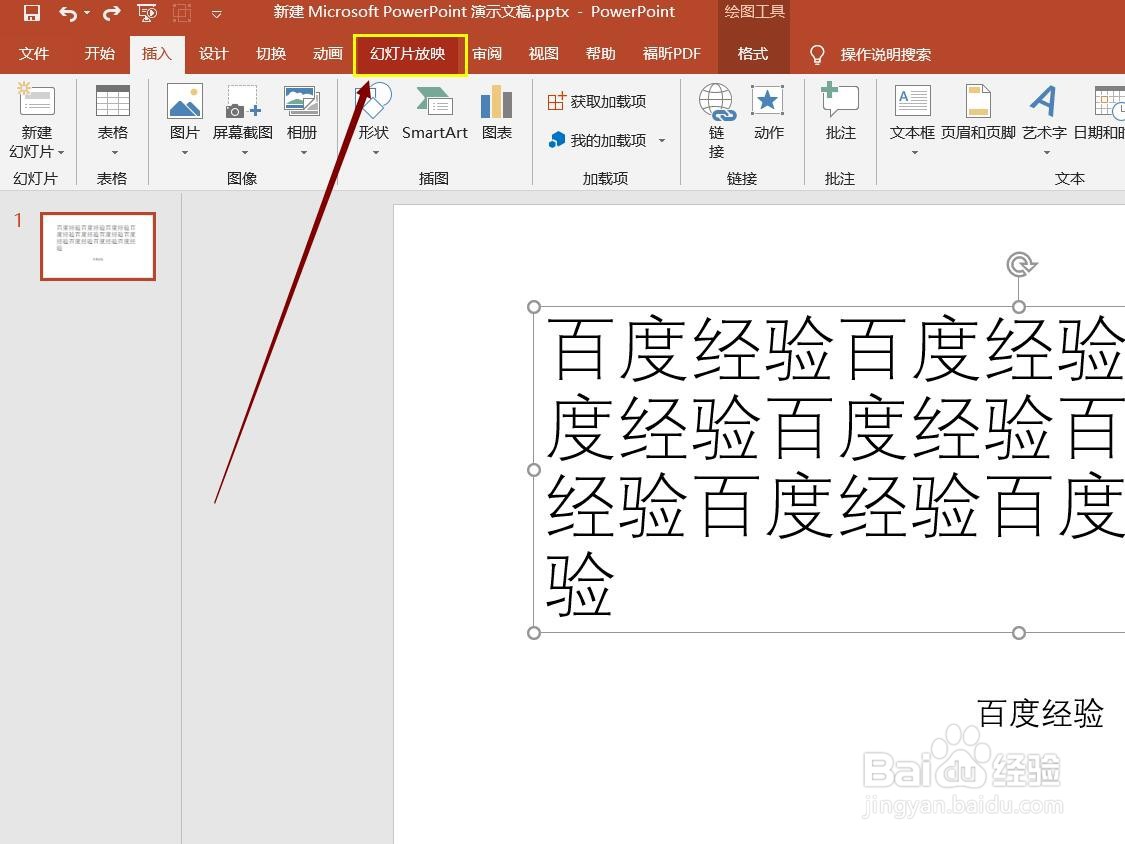
Task: Switch to the 审阅 tab
Action: (487, 54)
